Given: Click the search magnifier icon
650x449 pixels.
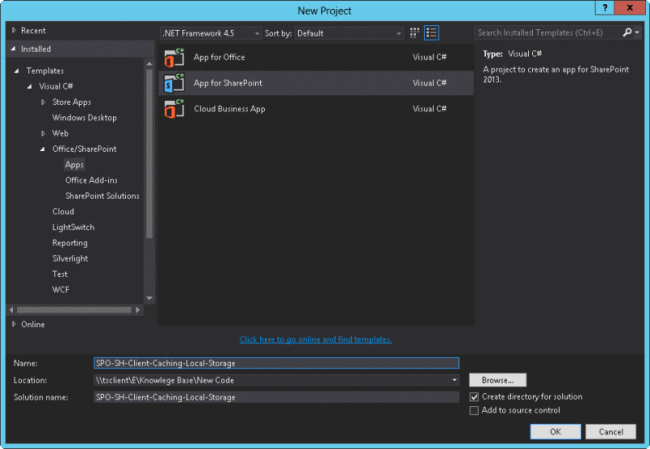Looking at the screenshot, I should (x=627, y=32).
